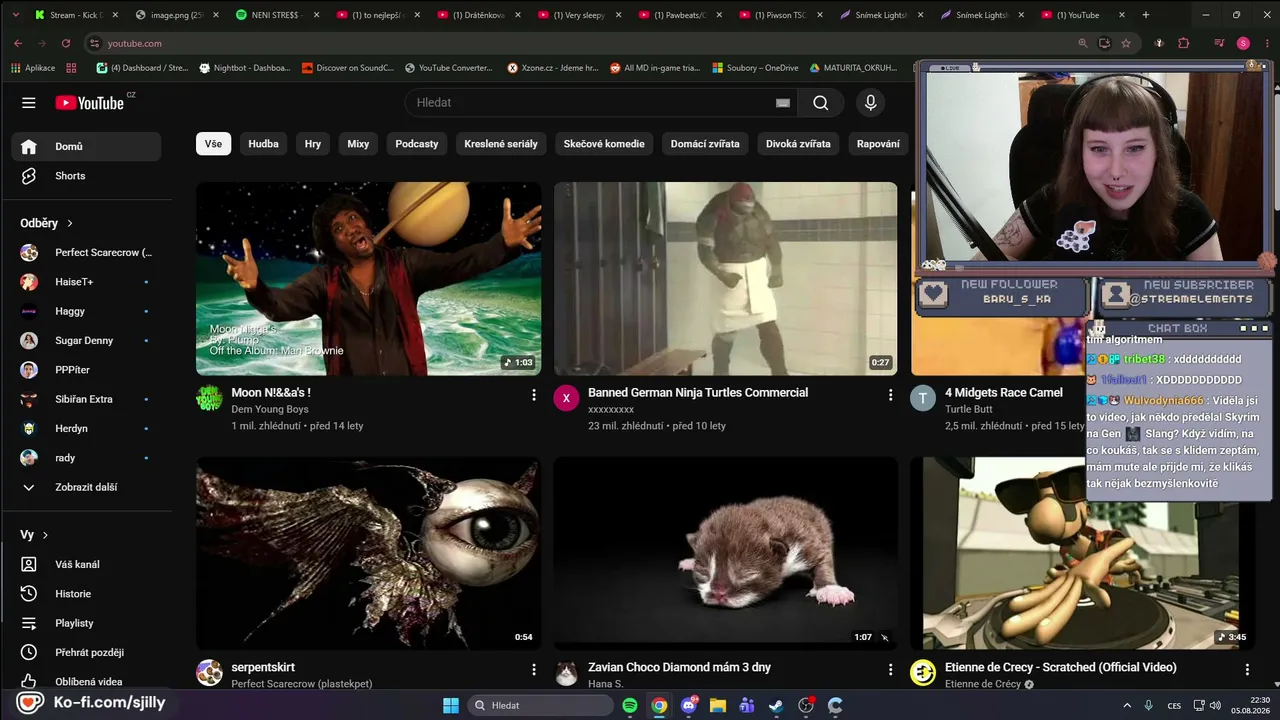Select the Mixy filter chip
This screenshot has width=1280, height=720.
coord(358,144)
